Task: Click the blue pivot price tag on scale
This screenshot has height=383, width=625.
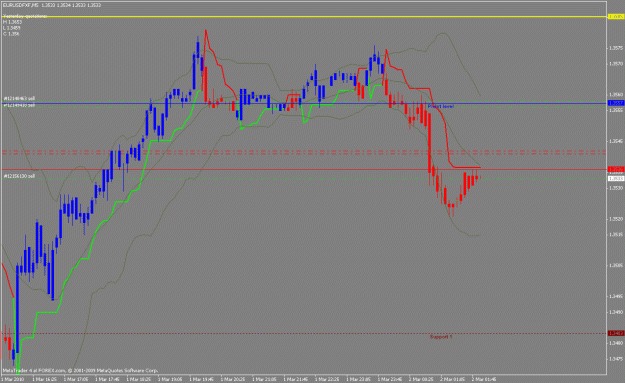Action: tap(616, 103)
